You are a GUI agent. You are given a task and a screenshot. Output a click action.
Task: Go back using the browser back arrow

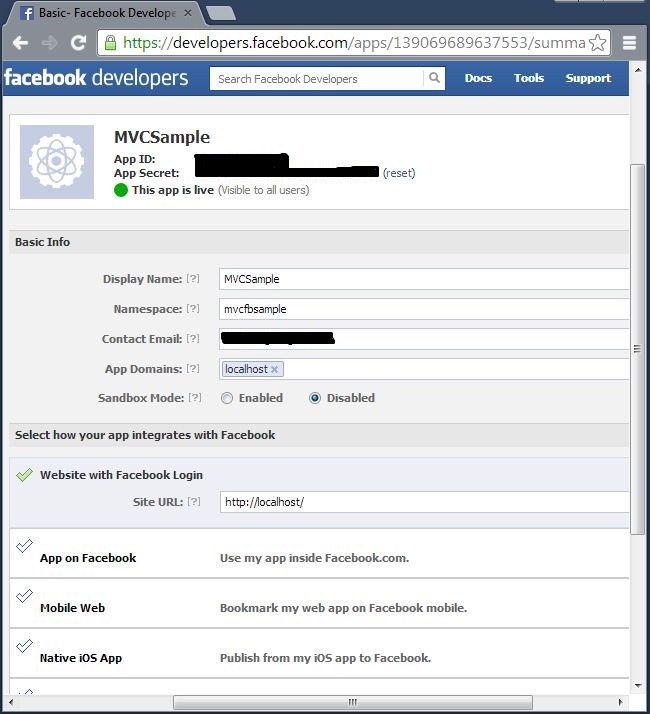20,43
